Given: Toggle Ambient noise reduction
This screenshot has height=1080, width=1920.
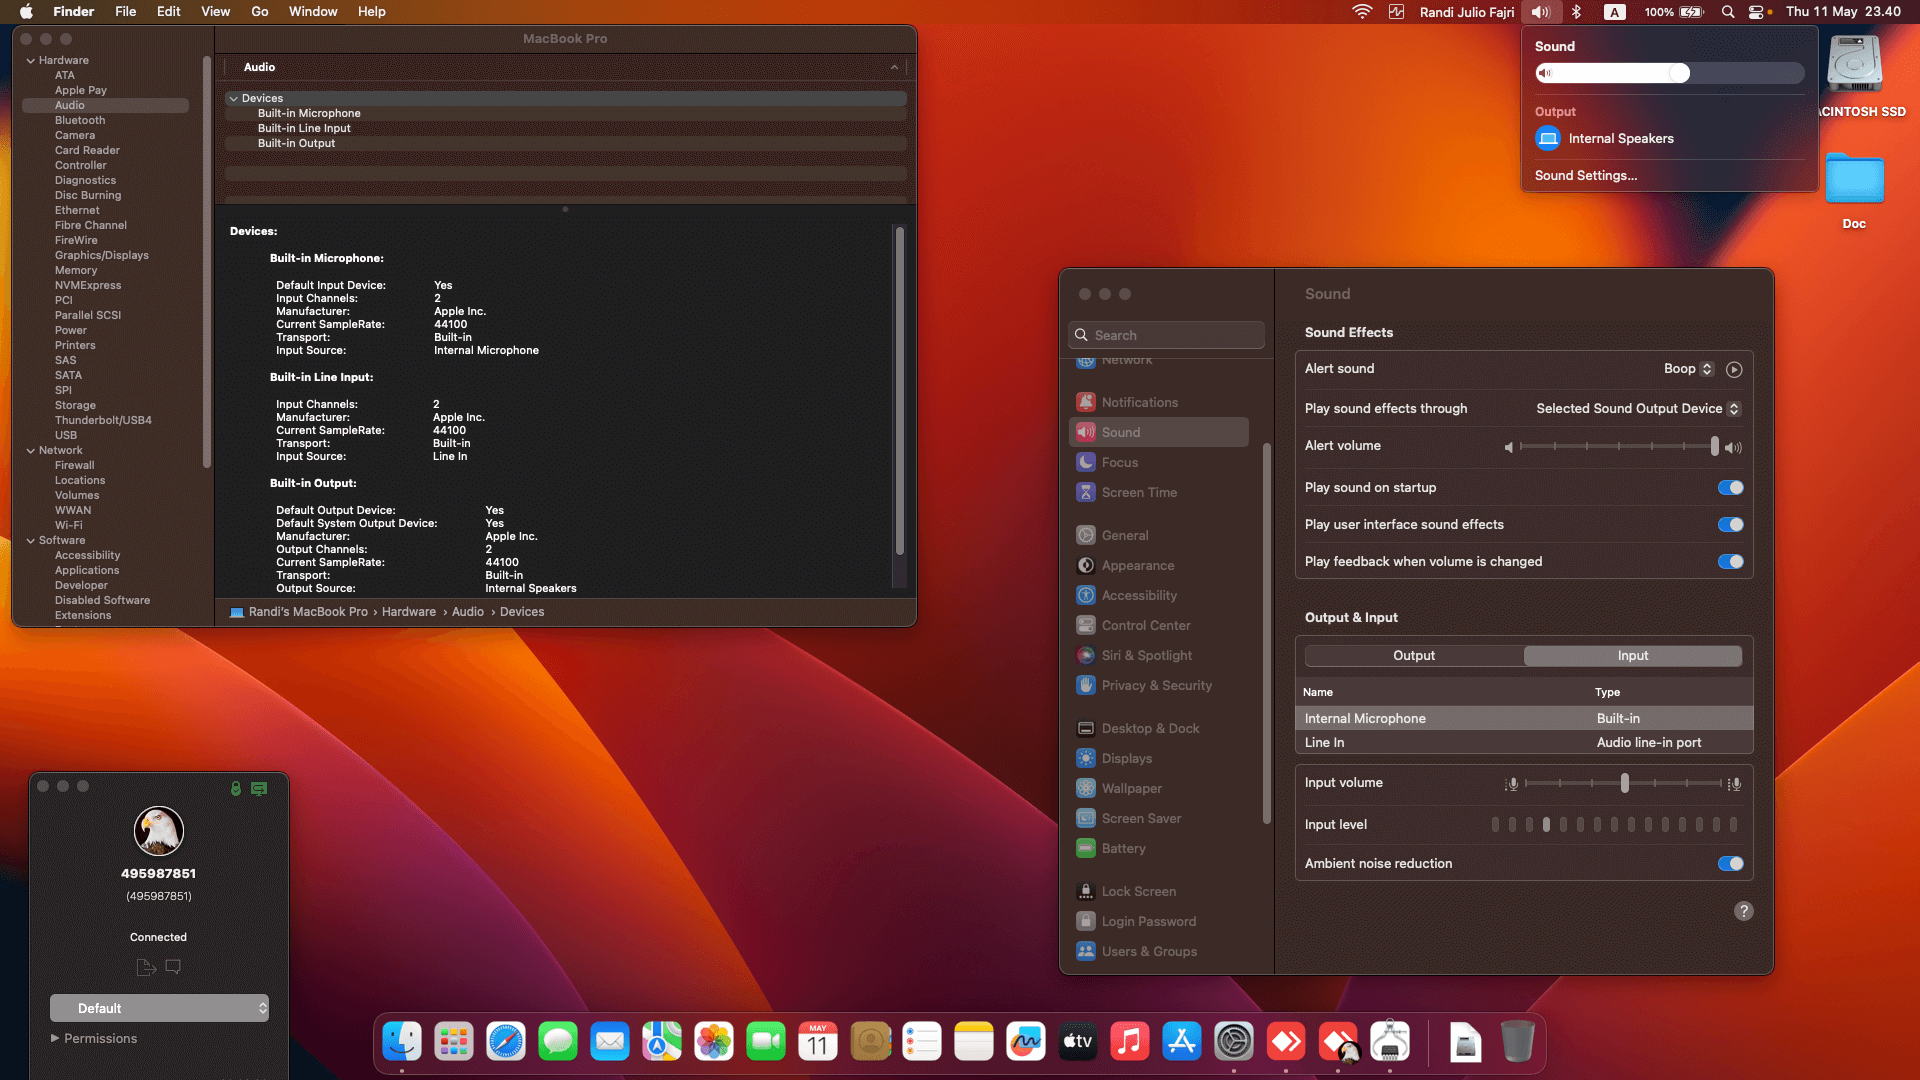Looking at the screenshot, I should pos(1731,864).
